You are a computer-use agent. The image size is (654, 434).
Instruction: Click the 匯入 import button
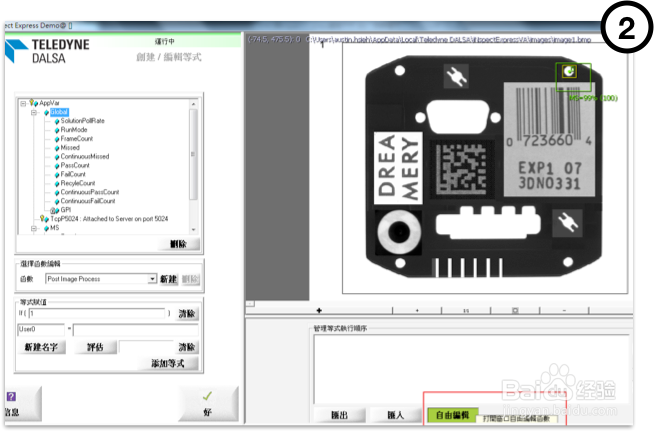pos(395,415)
